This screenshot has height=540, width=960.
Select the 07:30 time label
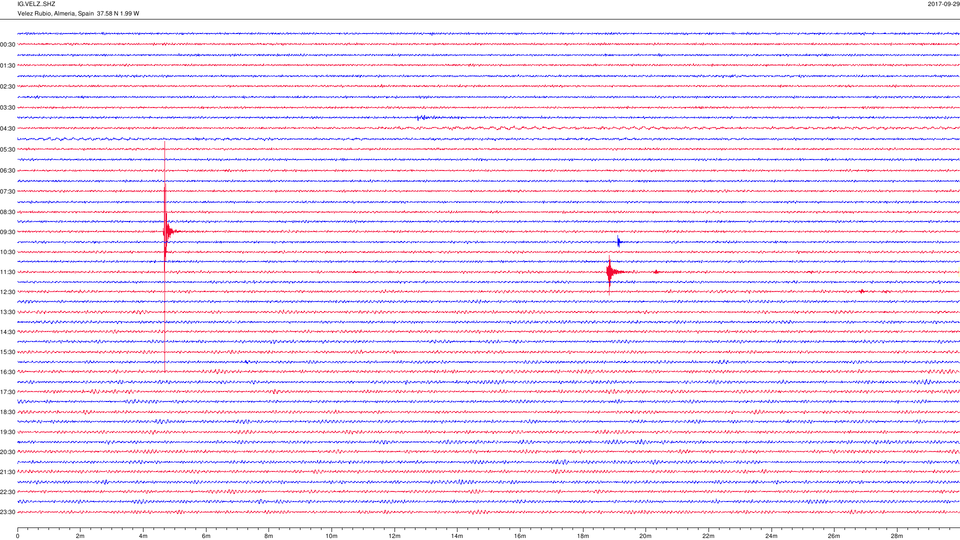coord(8,192)
